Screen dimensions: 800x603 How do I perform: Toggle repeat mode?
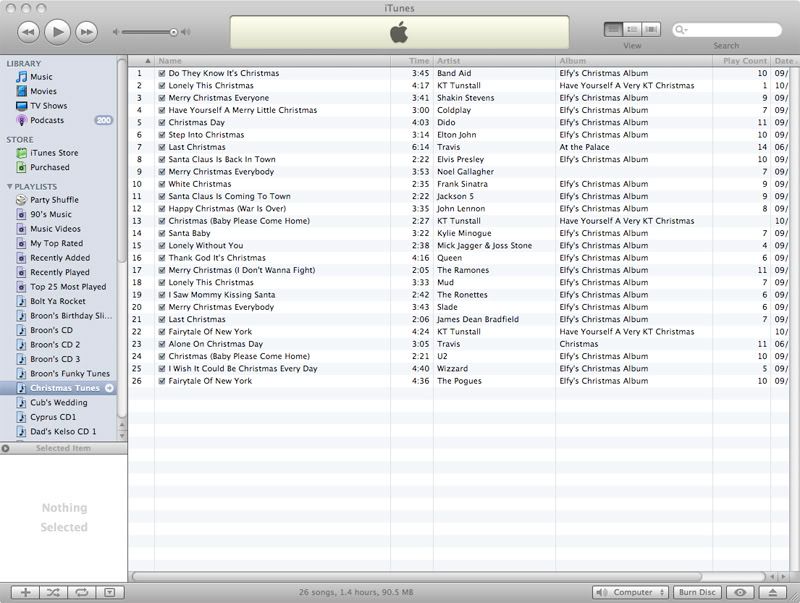[x=81, y=592]
